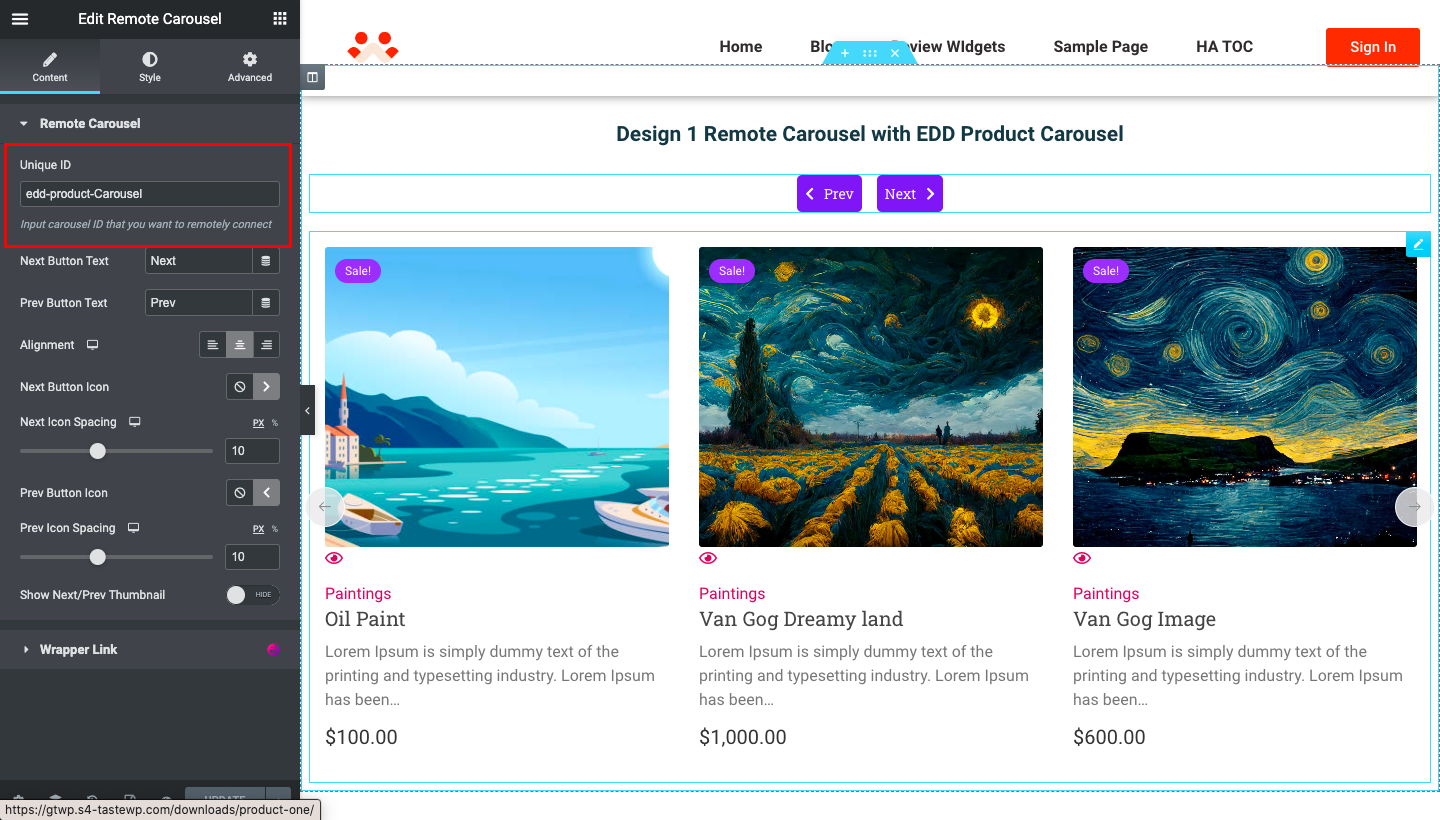Screen dimensions: 1440x820
Task: Adjust the Prev Icon Spacing slider
Action: (x=98, y=557)
